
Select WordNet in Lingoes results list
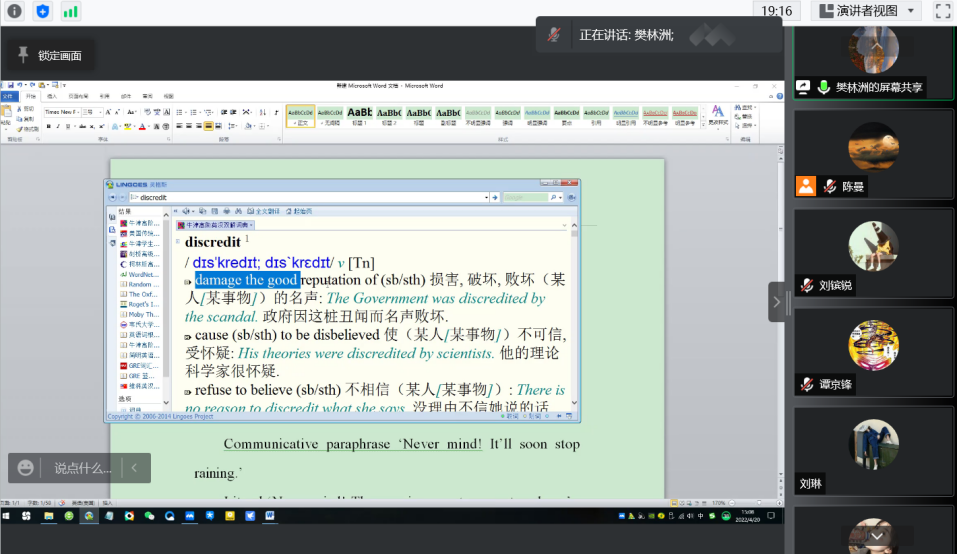click(x=140, y=275)
